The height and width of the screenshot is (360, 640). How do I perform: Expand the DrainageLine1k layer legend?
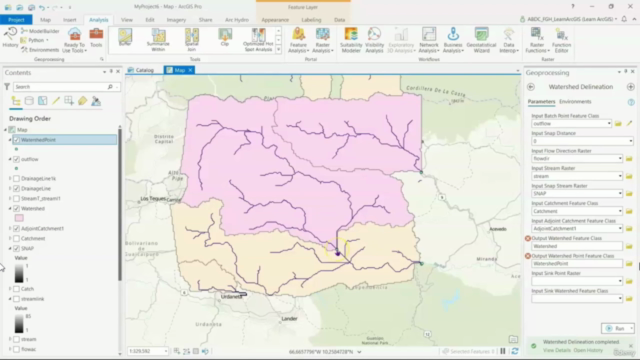click(x=10, y=178)
